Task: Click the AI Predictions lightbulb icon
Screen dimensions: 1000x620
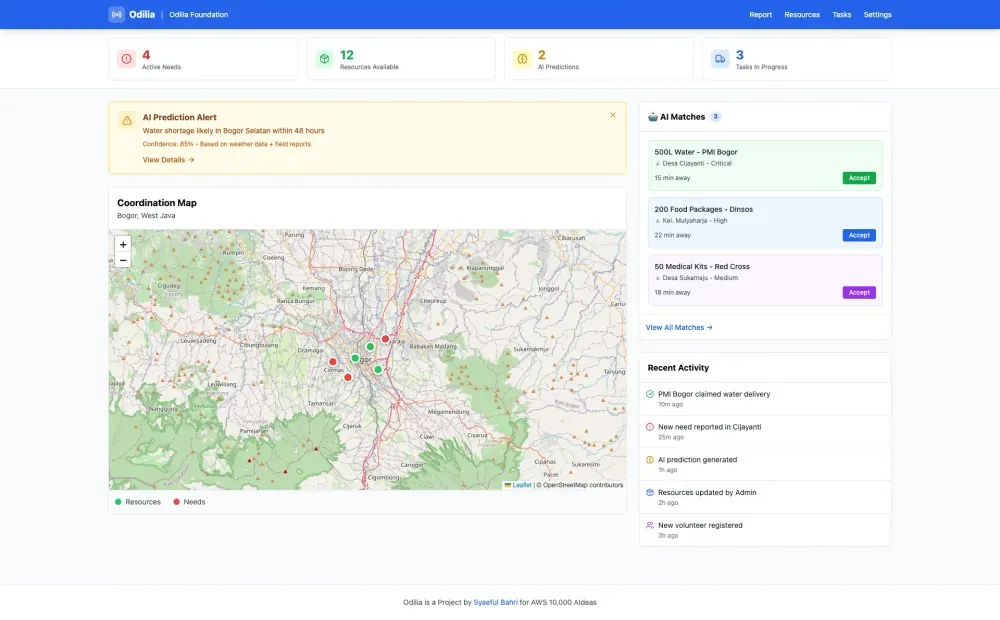Action: tap(521, 58)
